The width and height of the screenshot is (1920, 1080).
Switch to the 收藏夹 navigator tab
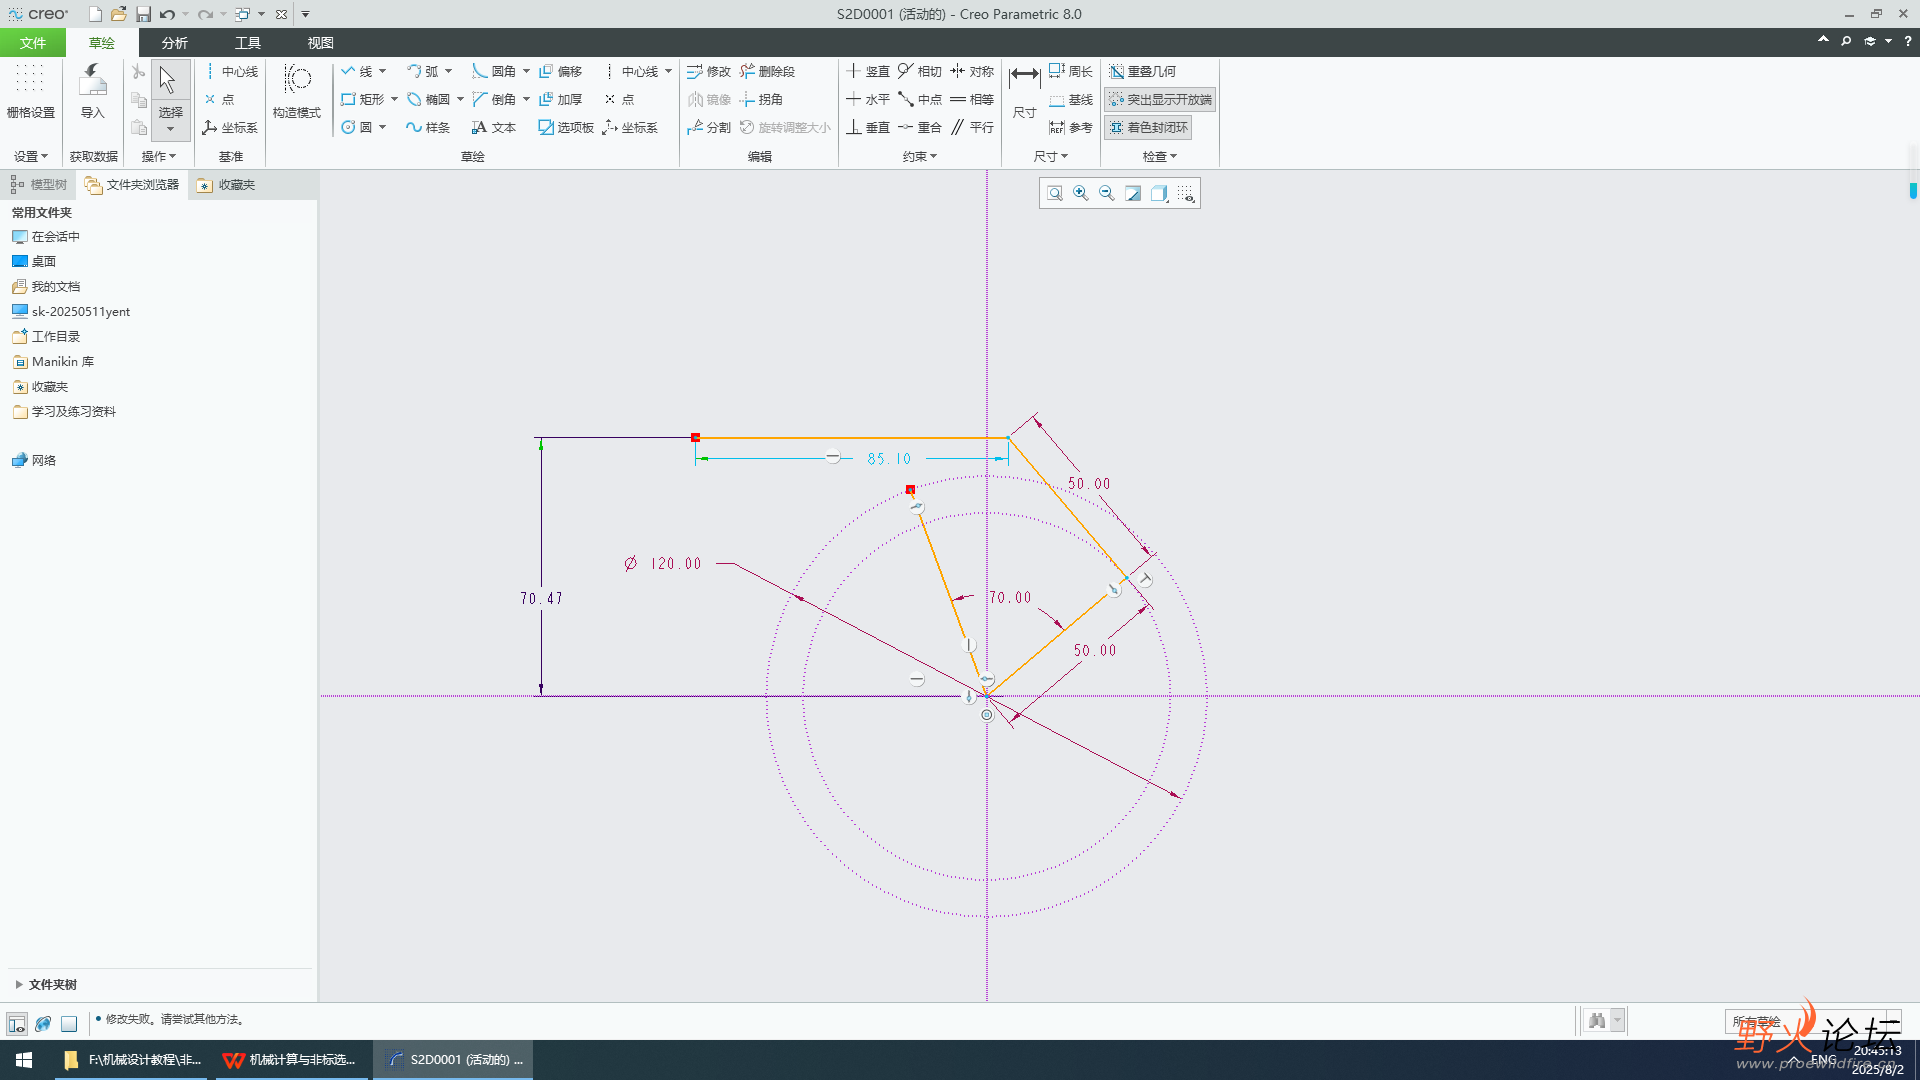coord(227,184)
